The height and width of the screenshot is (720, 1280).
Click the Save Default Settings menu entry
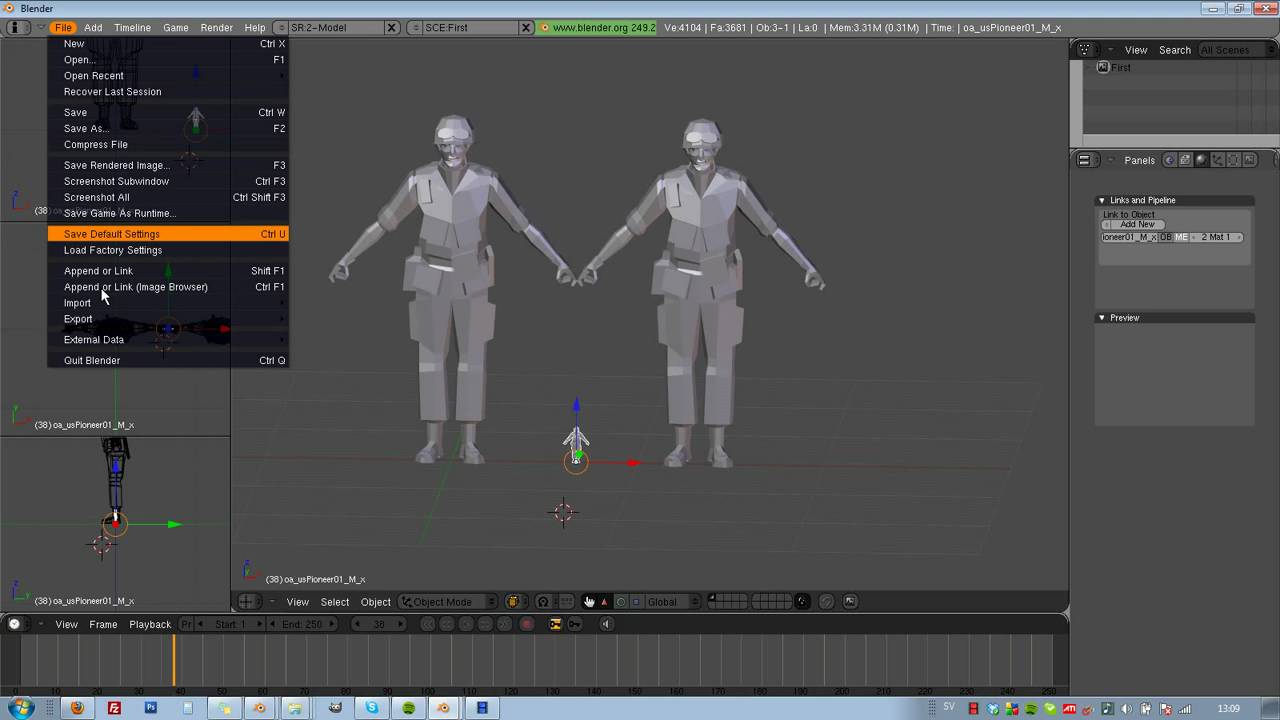pyautogui.click(x=168, y=234)
